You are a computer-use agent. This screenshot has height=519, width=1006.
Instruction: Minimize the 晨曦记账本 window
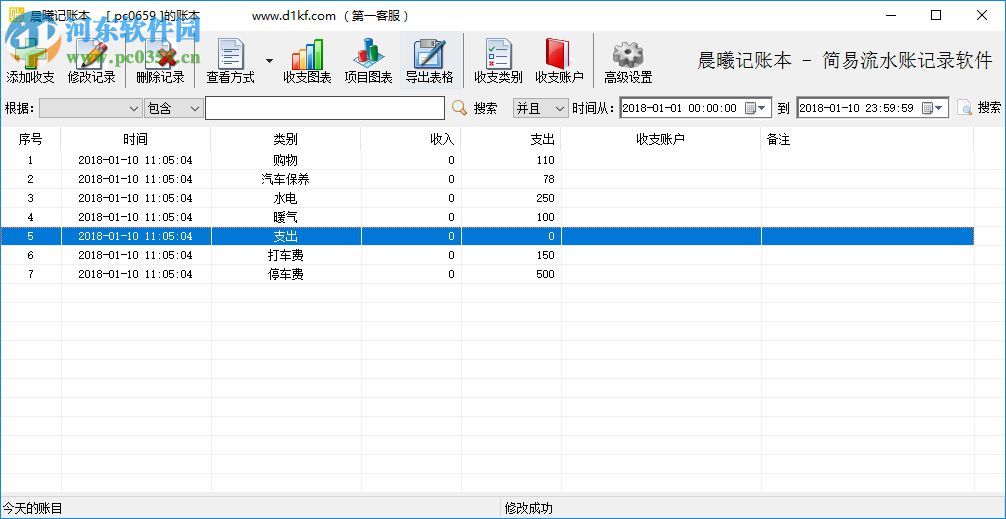pyautogui.click(x=891, y=15)
